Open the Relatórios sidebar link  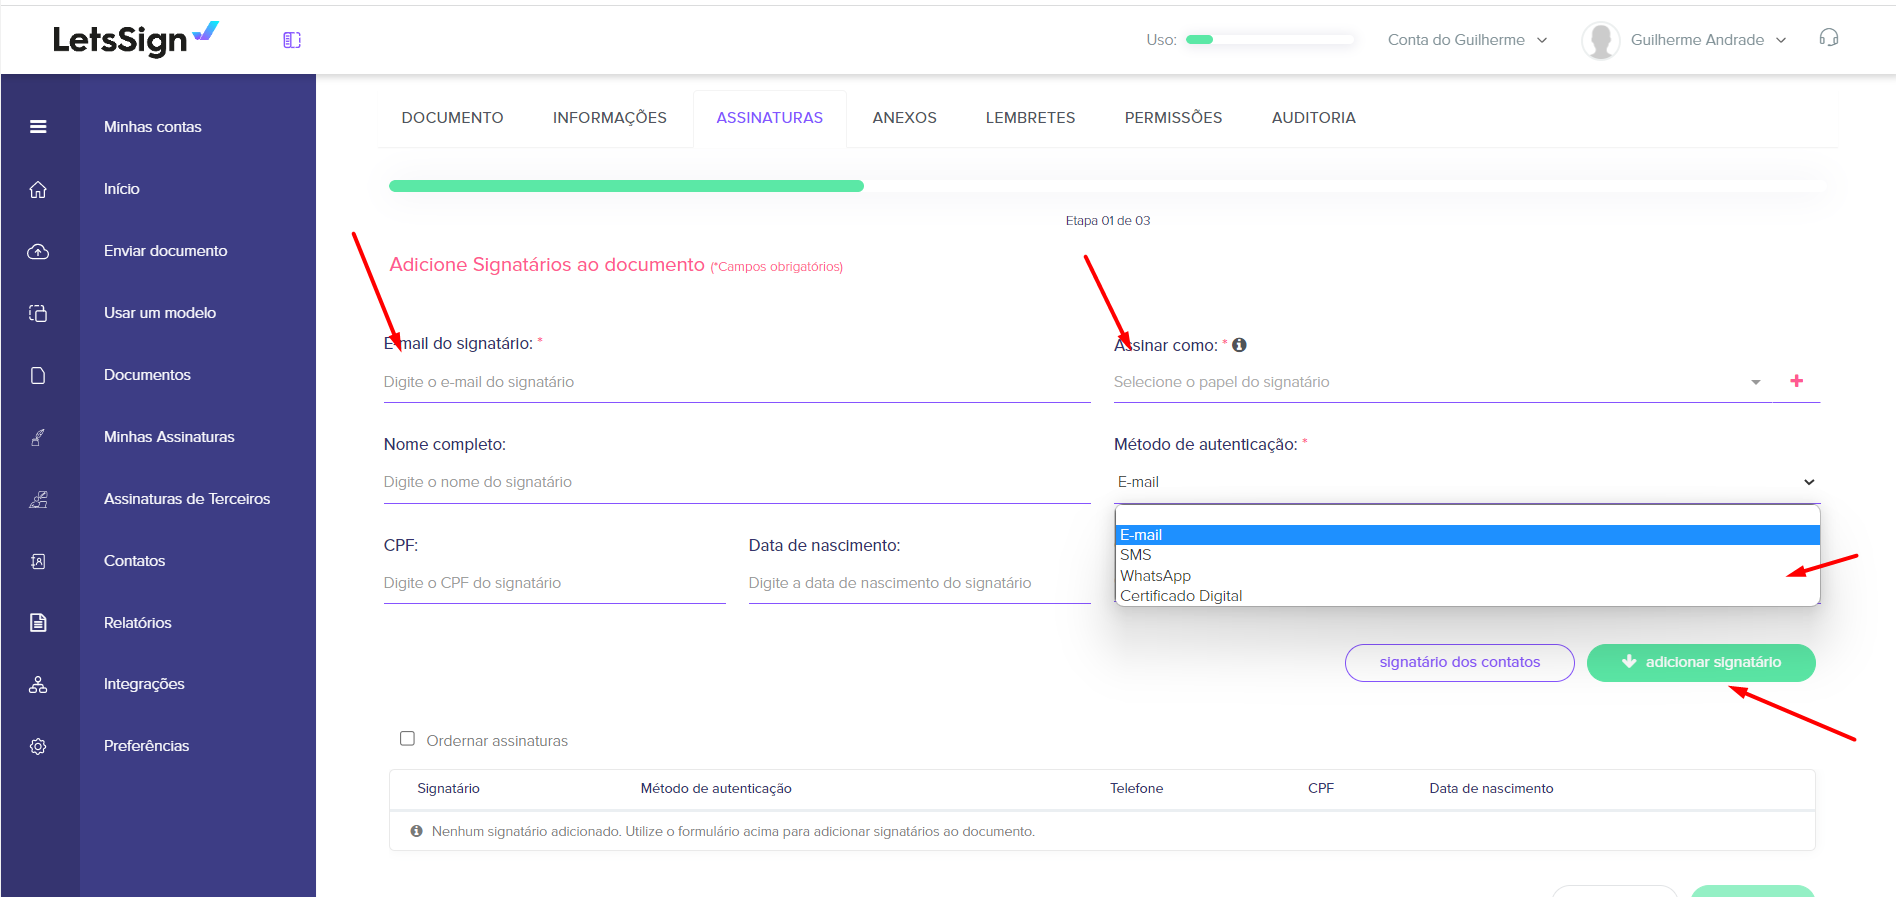(138, 623)
